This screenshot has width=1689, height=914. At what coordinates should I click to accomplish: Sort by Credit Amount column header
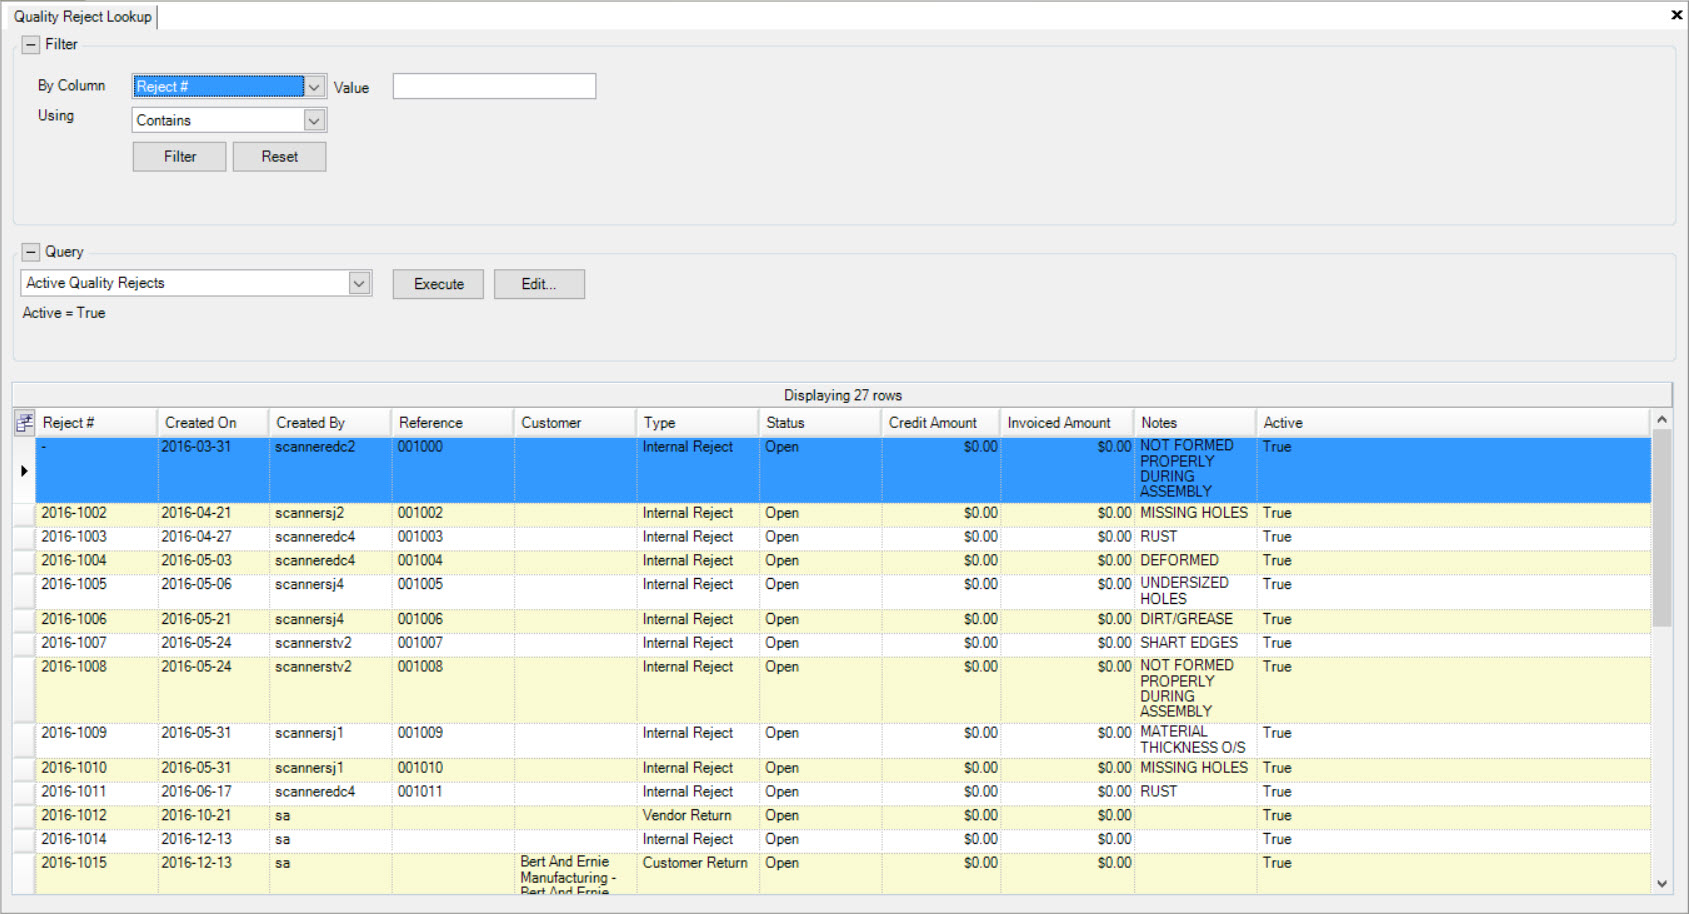point(941,422)
